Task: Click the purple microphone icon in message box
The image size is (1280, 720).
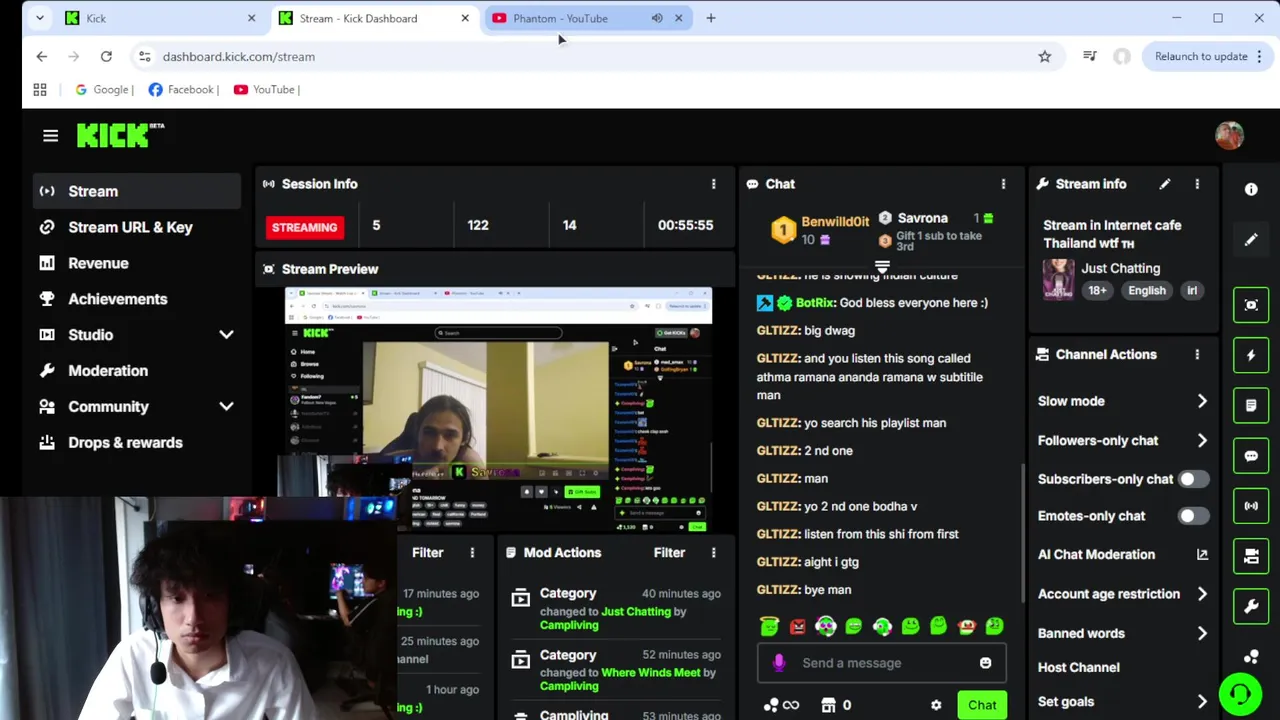Action: 779,663
